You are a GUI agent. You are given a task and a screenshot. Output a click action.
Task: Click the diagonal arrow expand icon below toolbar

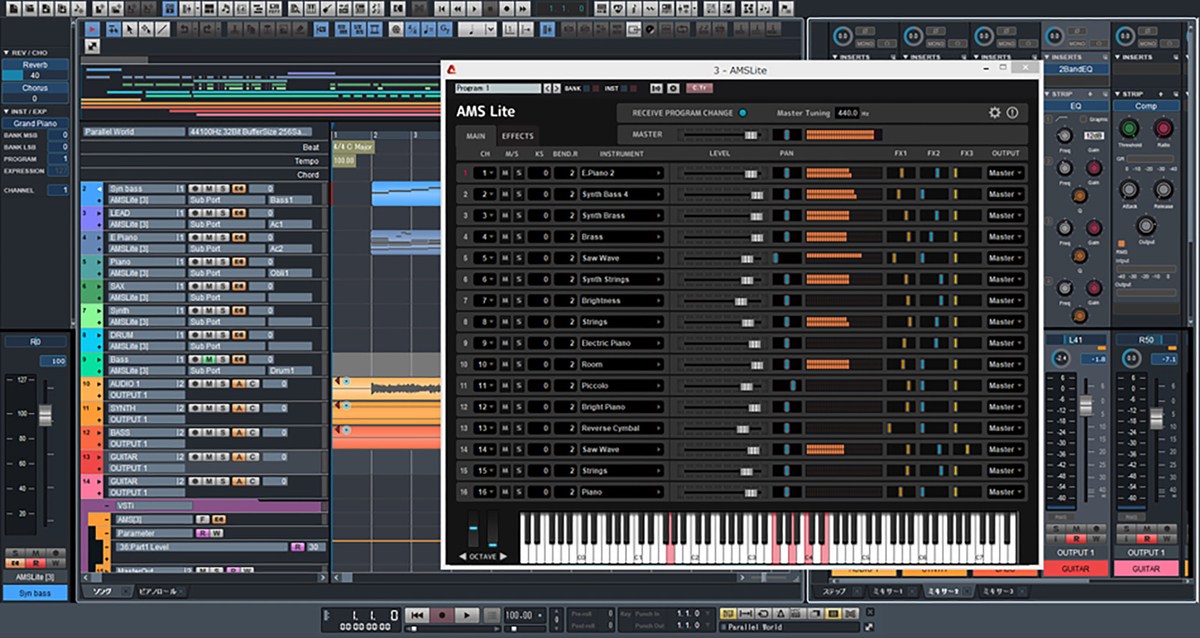pyautogui.click(x=92, y=46)
